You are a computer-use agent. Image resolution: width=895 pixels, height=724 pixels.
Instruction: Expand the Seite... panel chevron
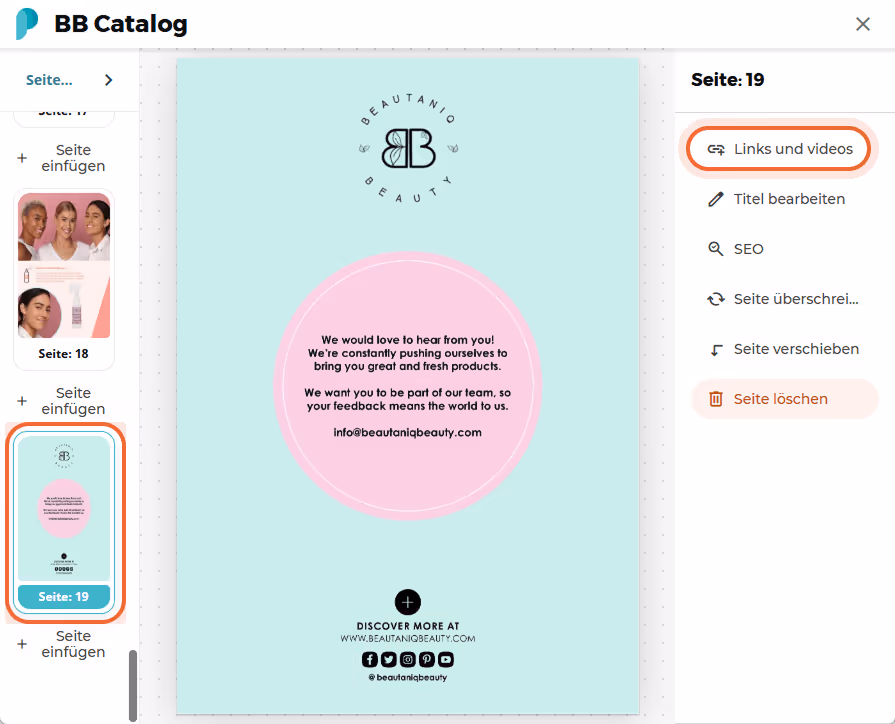108,80
